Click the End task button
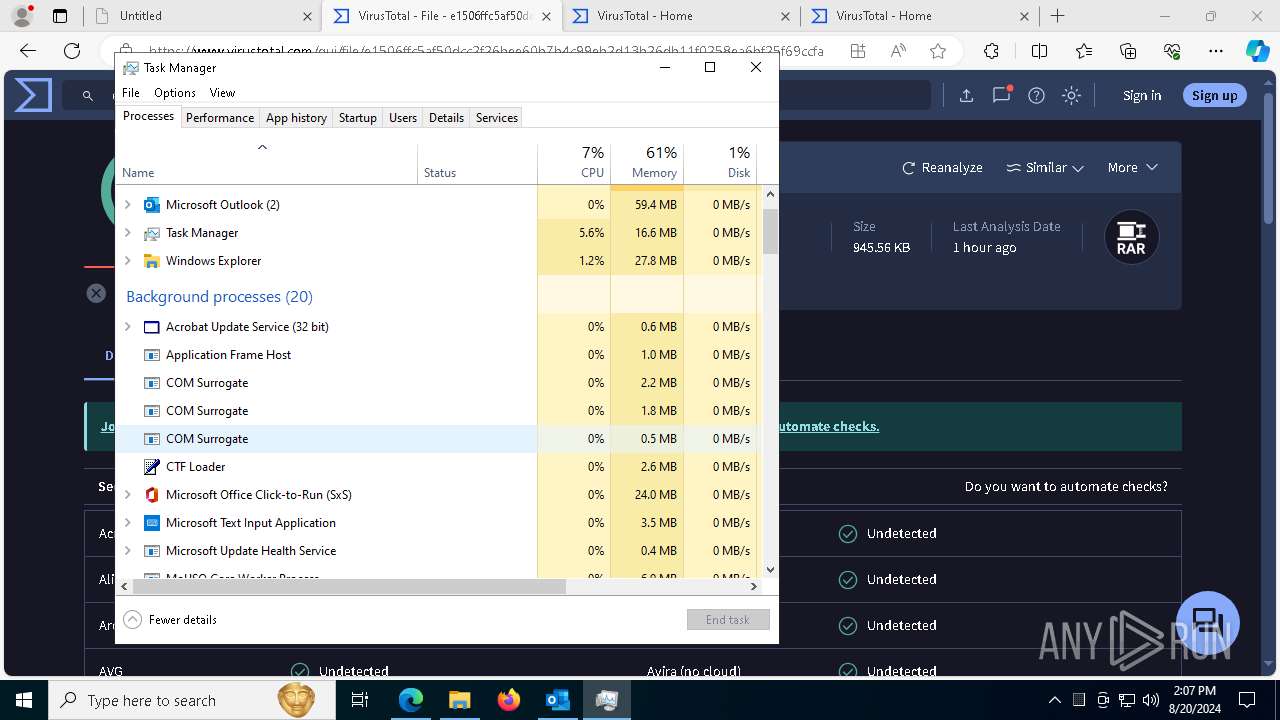1280x720 pixels. click(728, 620)
